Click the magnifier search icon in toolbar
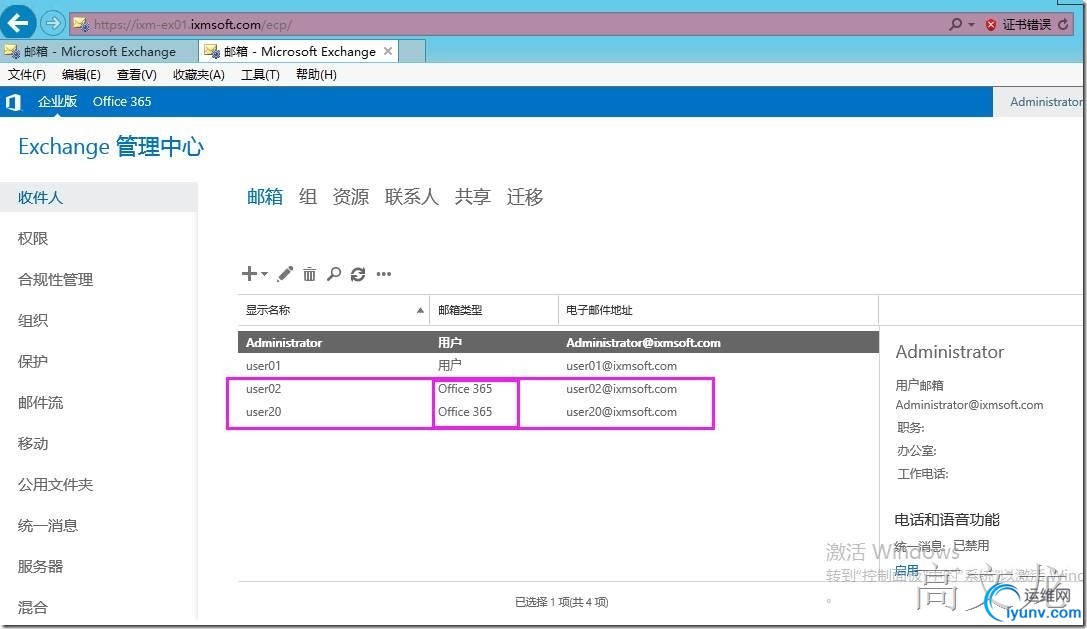The image size is (1087, 629). click(x=333, y=274)
